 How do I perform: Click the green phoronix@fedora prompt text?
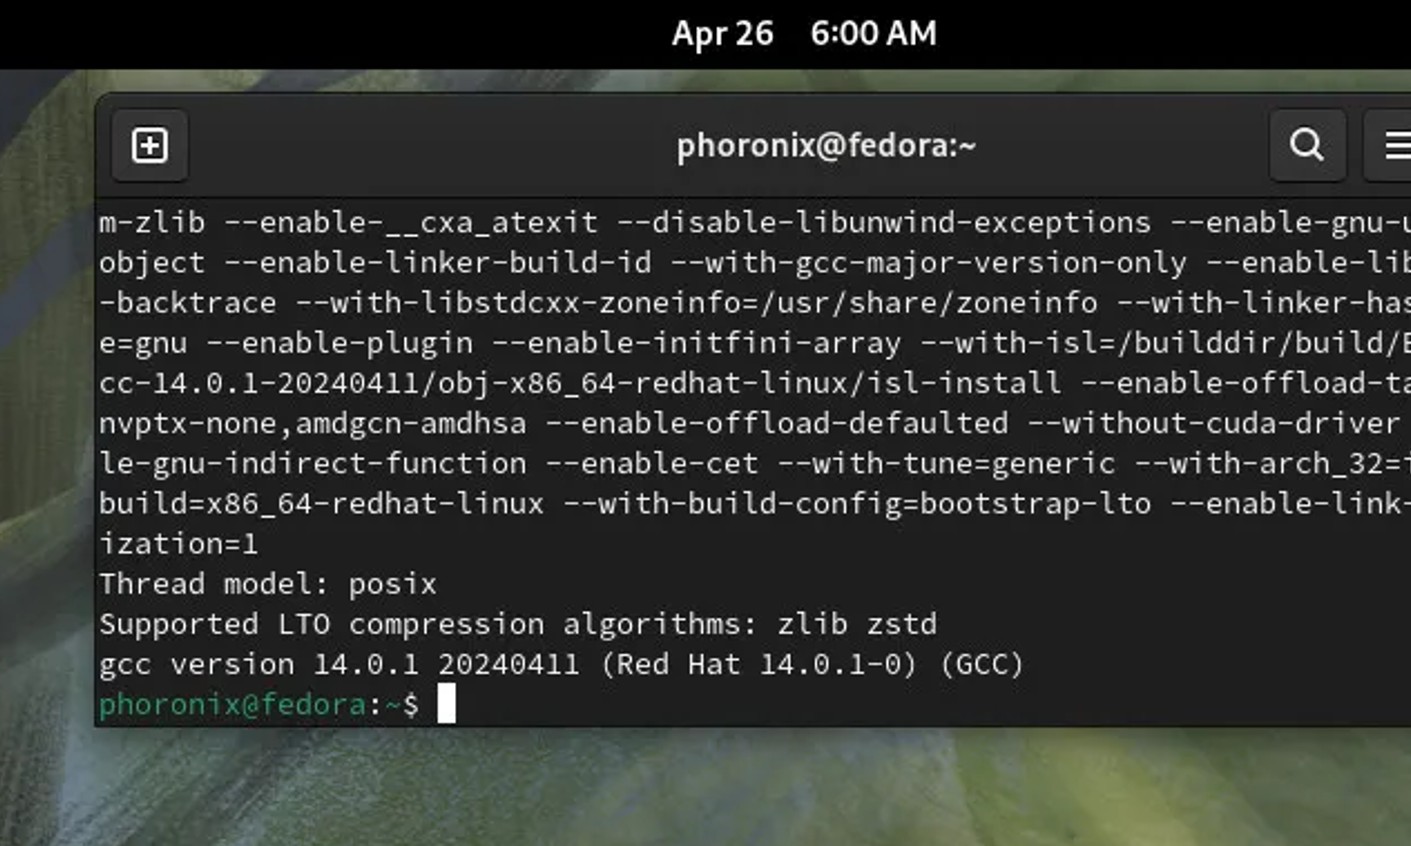pos(232,705)
